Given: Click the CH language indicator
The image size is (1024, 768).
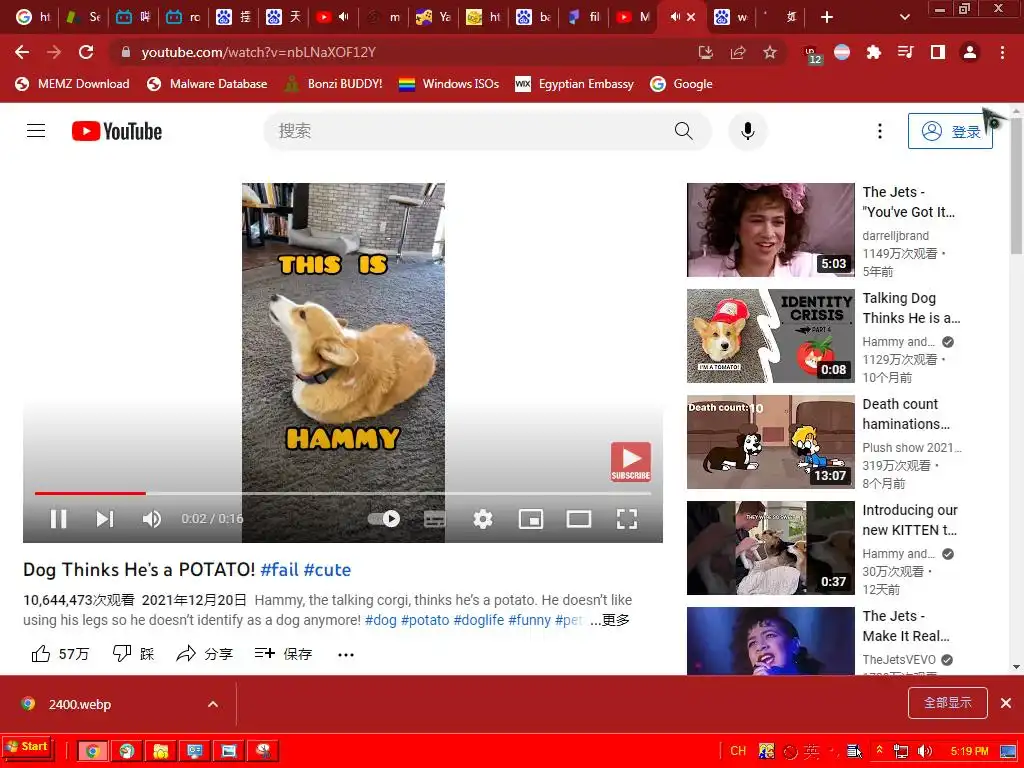Looking at the screenshot, I should point(738,751).
